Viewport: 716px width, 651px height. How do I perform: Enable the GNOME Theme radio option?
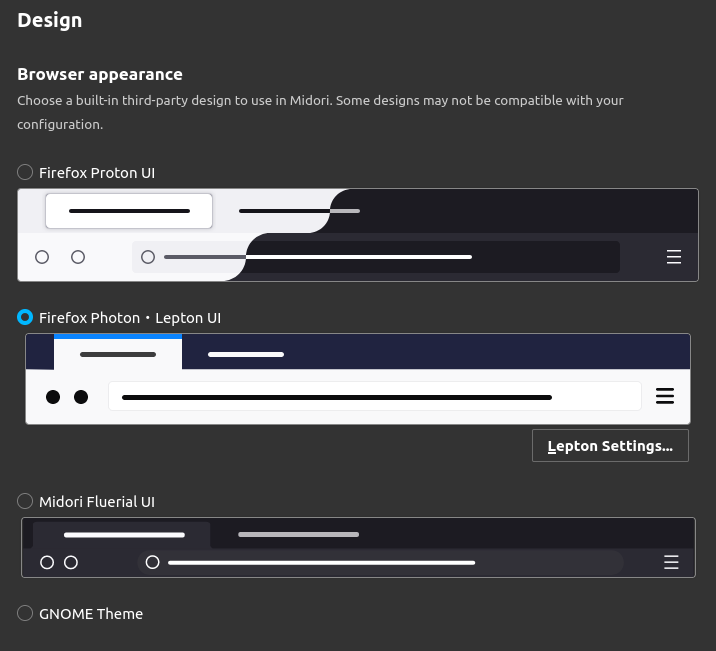[x=25, y=613]
